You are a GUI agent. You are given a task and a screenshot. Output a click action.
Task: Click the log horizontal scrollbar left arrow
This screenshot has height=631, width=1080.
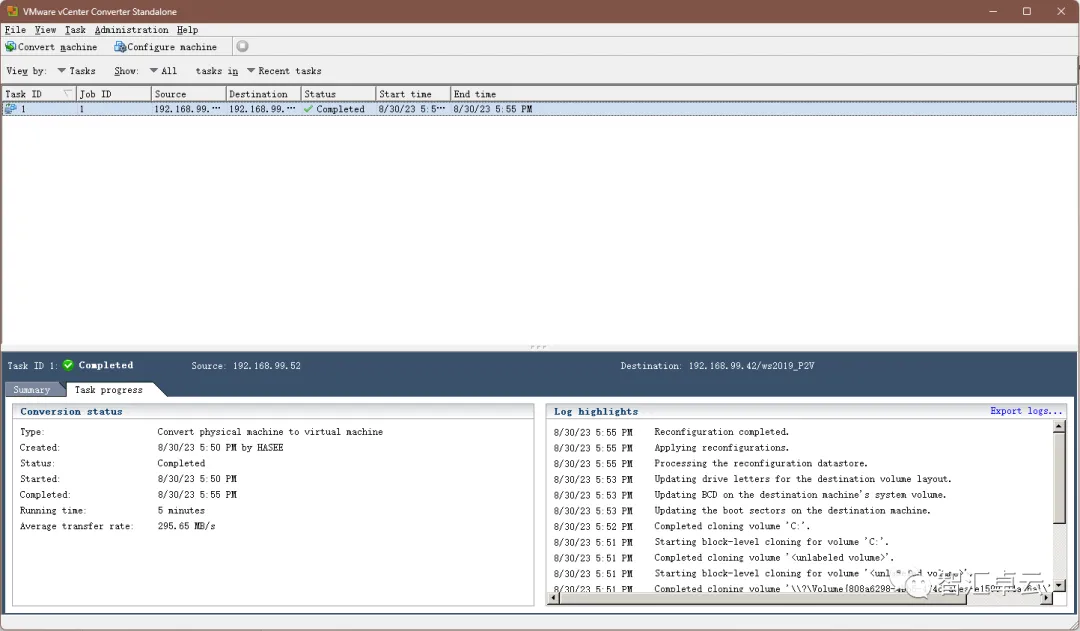tap(553, 598)
